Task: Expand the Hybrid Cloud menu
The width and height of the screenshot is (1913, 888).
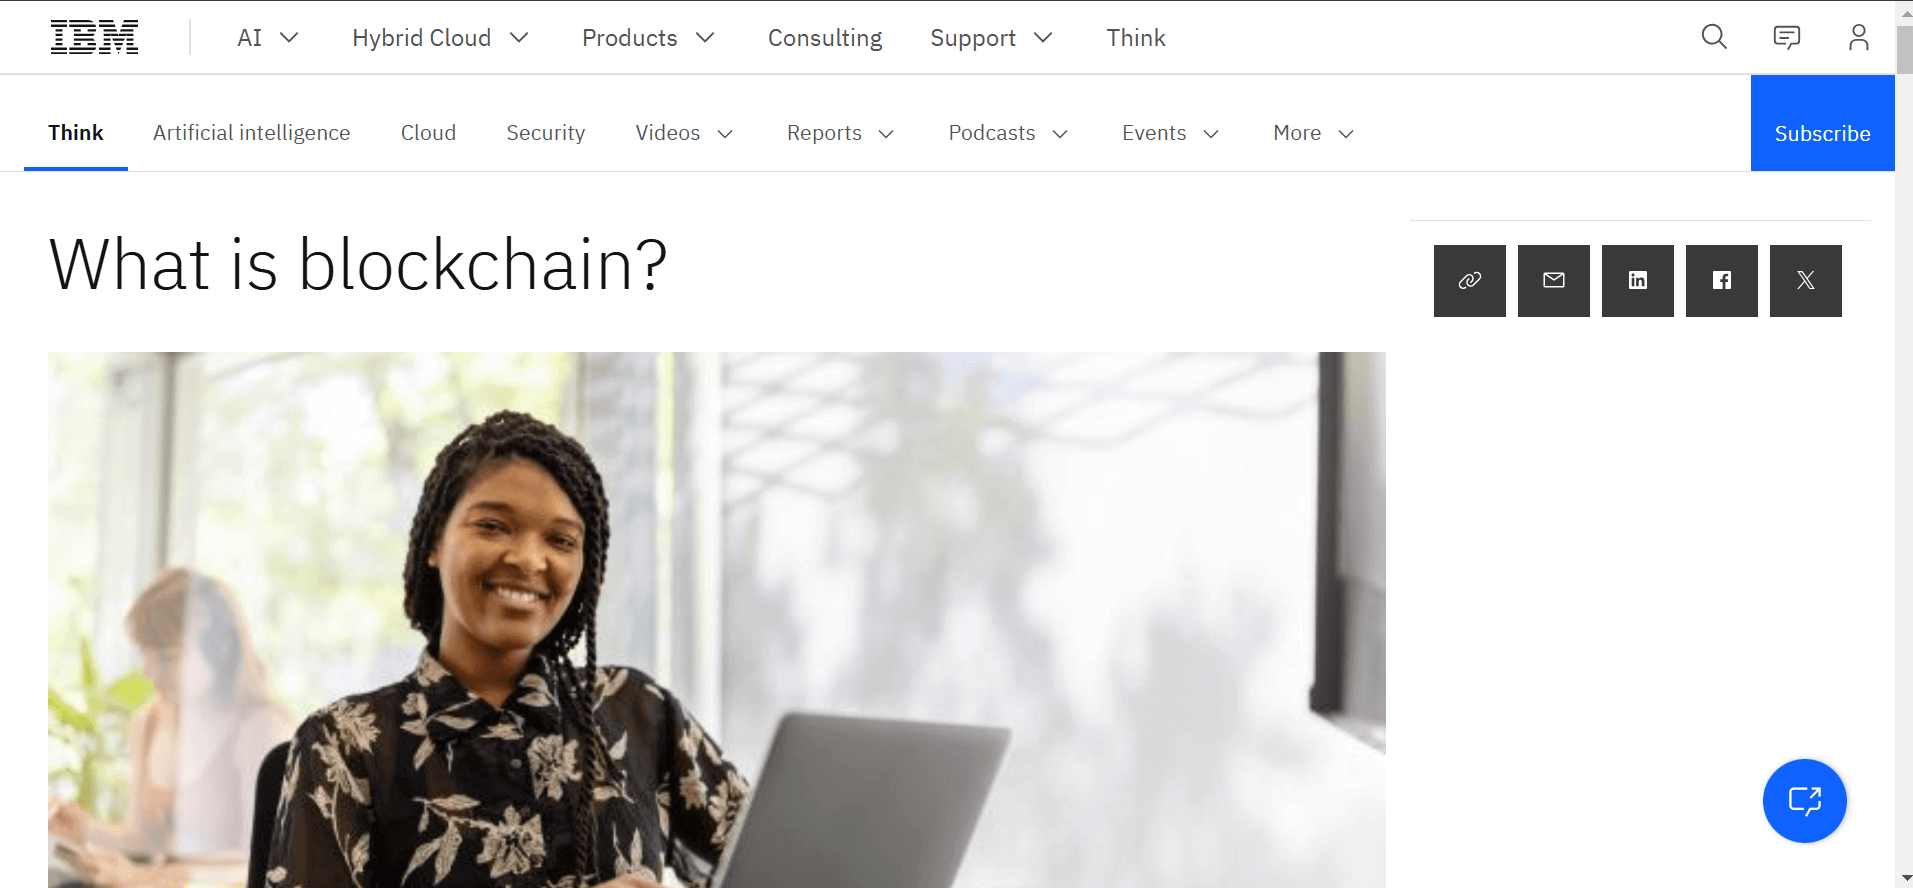Action: pyautogui.click(x=440, y=38)
